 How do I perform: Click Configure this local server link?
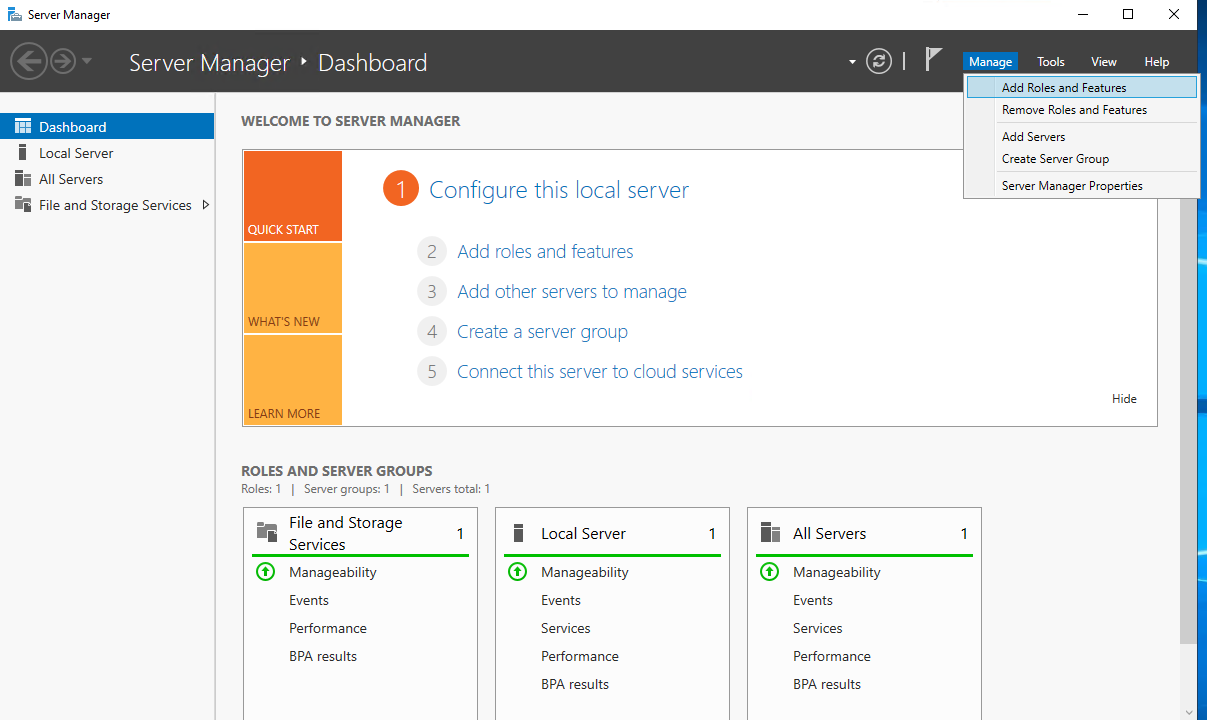pyautogui.click(x=559, y=190)
